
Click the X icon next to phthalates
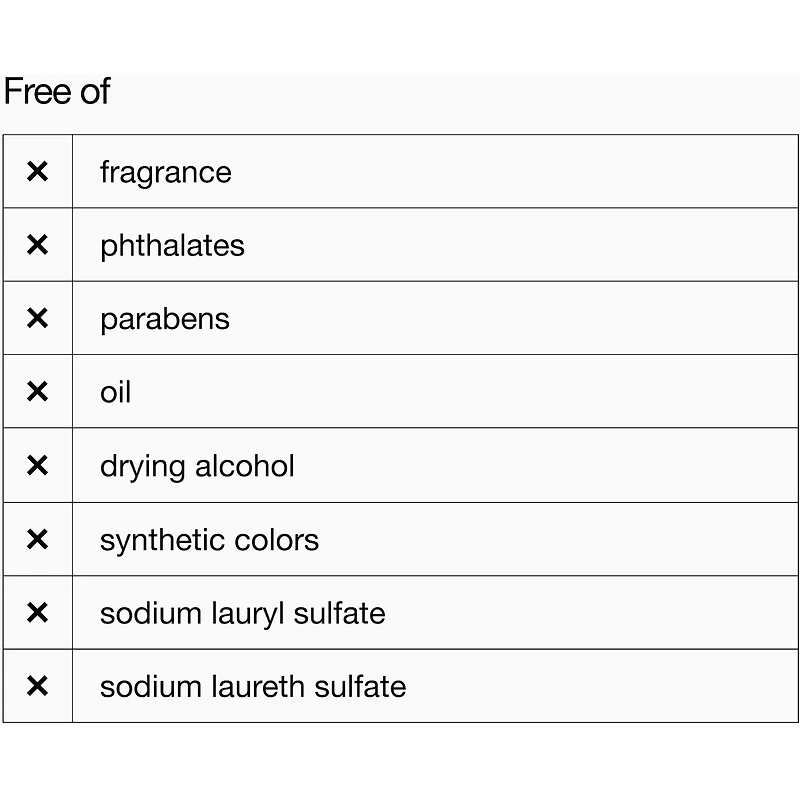click(x=37, y=245)
